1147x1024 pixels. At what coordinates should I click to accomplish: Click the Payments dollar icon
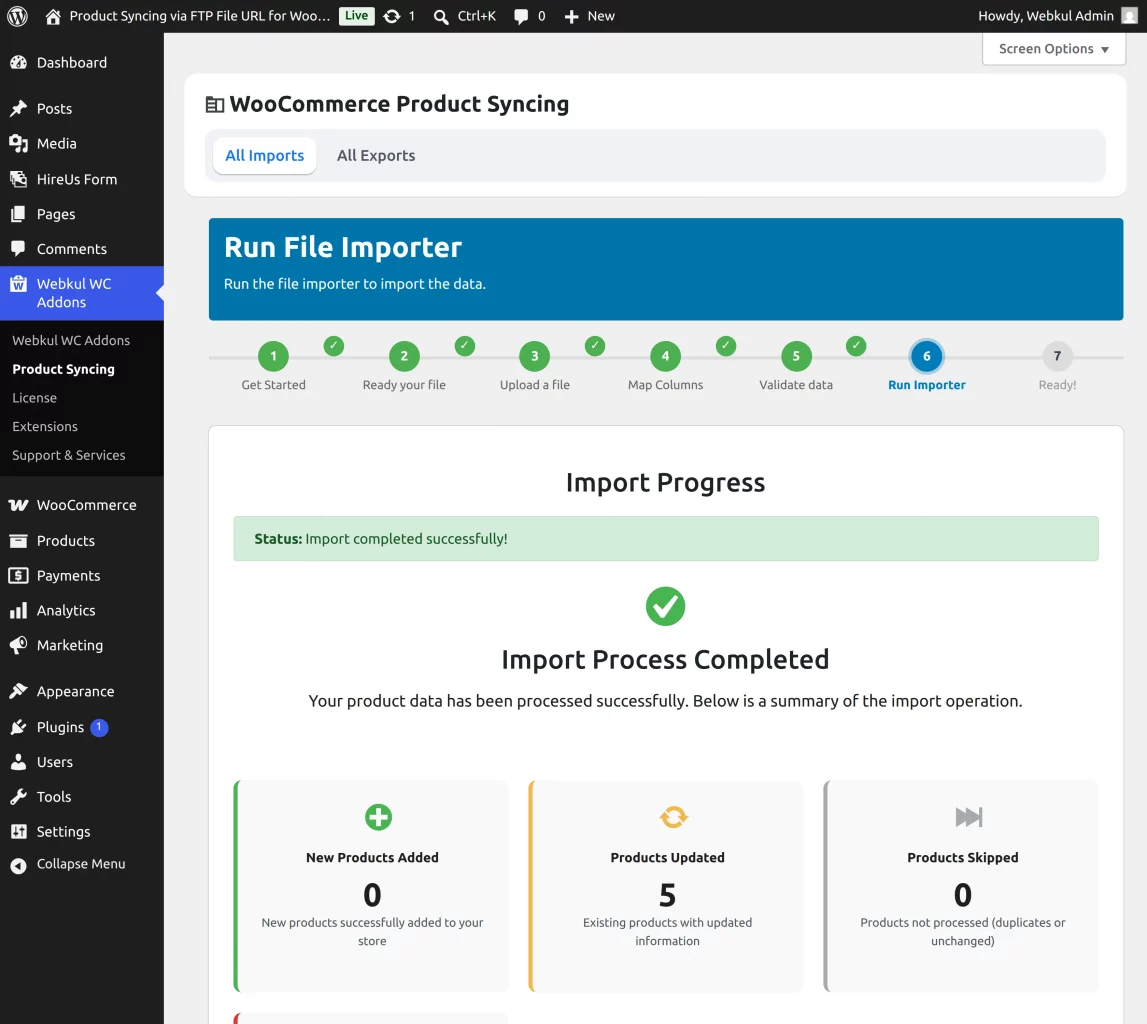[18, 576]
